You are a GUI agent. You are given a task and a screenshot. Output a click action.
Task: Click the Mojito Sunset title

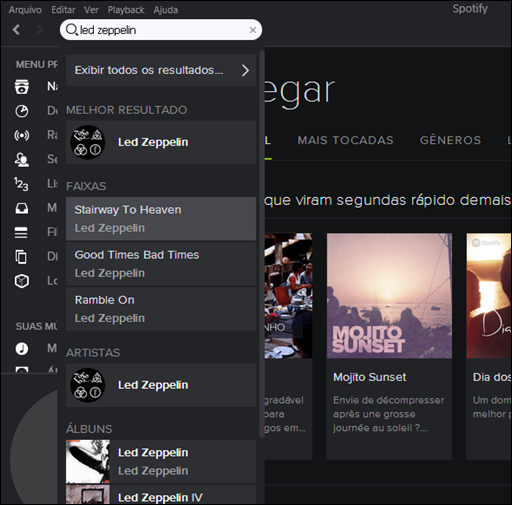[369, 377]
